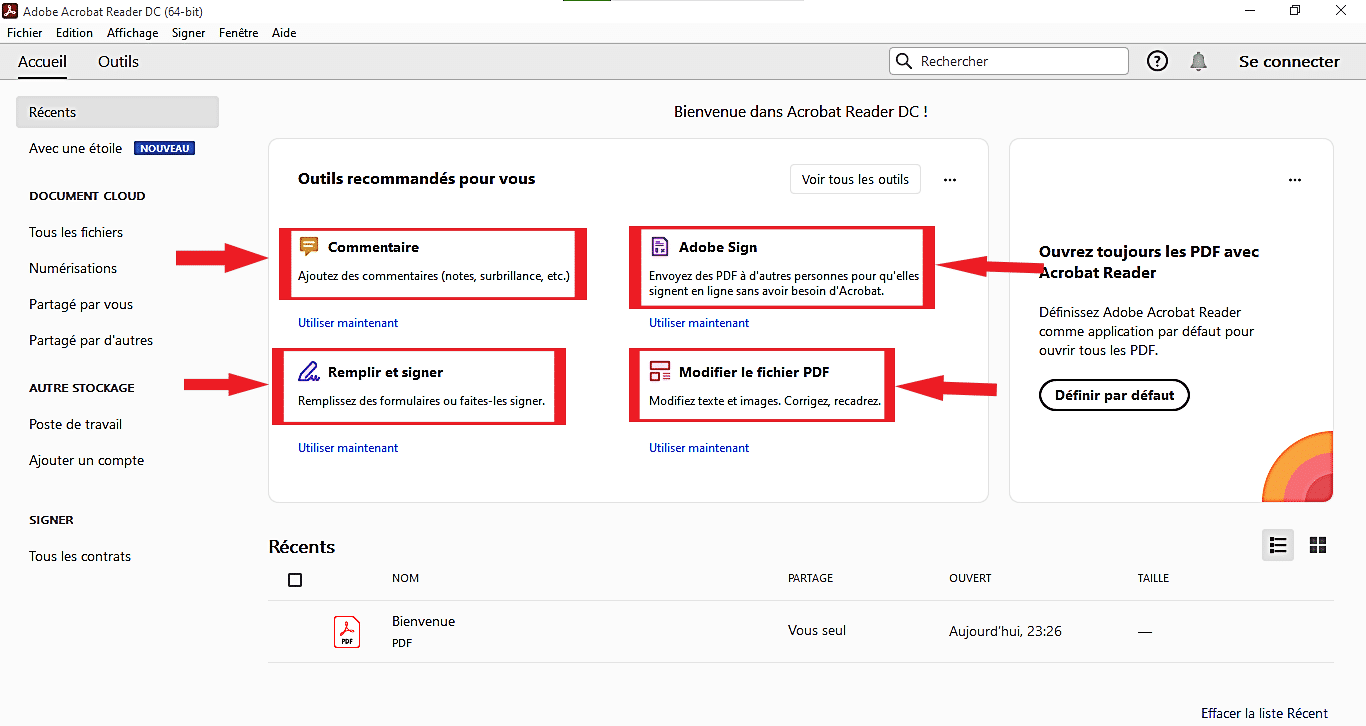Viewport: 1366px width, 726px height.
Task: Switch to the Outils tab
Action: (118, 61)
